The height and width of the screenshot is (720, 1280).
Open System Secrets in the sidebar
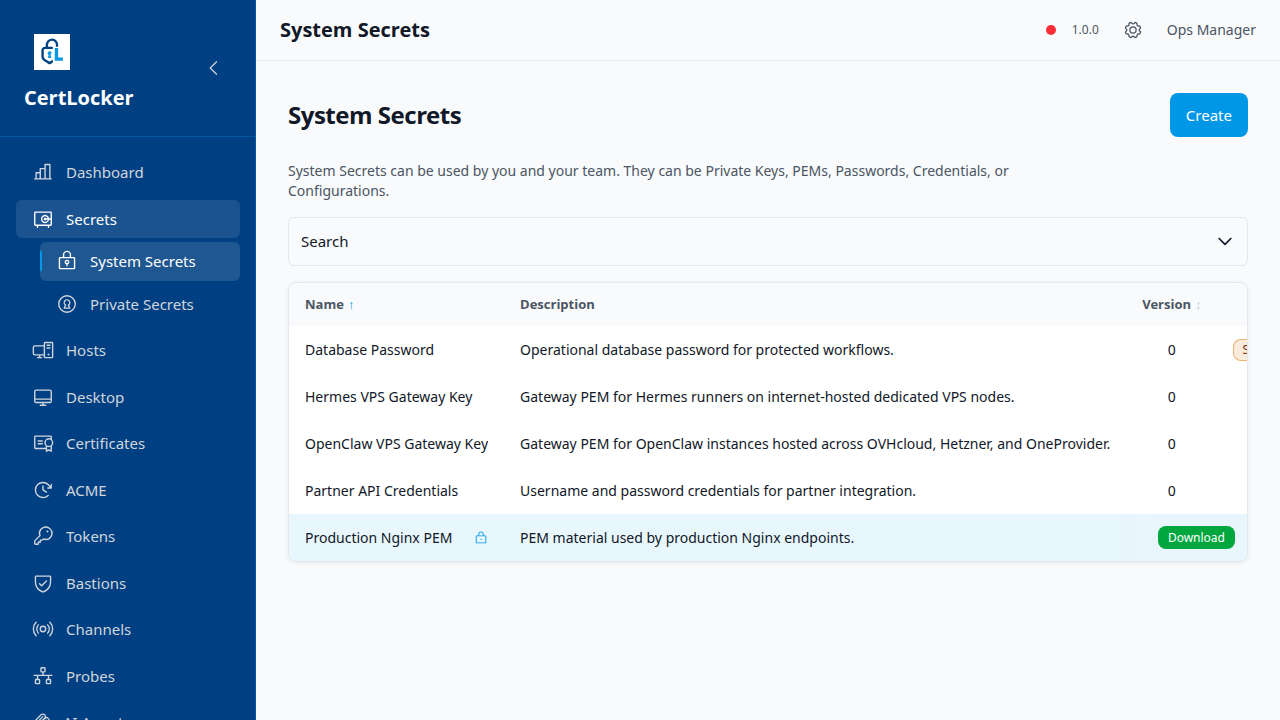tap(140, 261)
